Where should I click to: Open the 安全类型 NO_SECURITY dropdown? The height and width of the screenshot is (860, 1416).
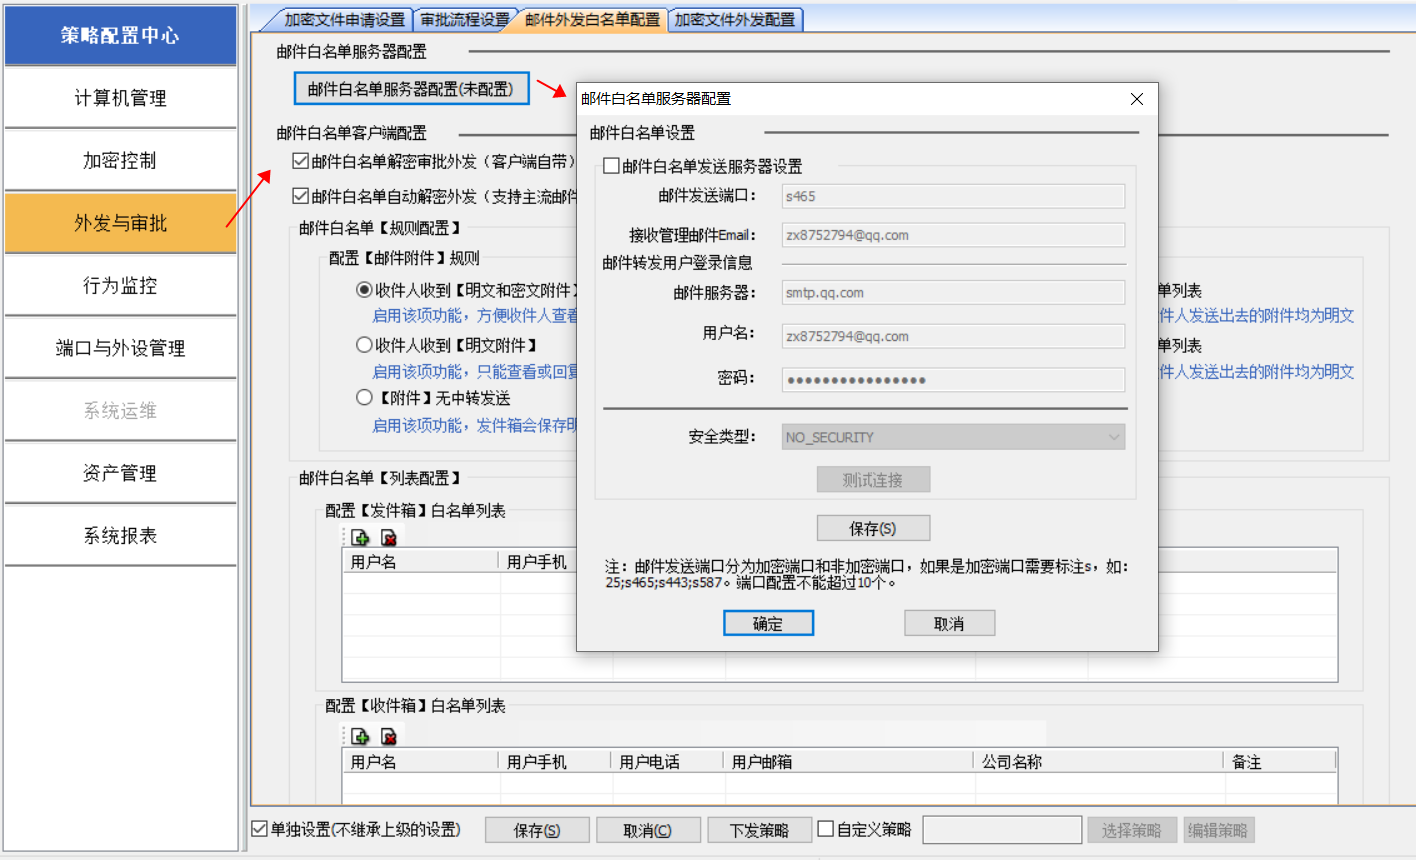(x=953, y=437)
